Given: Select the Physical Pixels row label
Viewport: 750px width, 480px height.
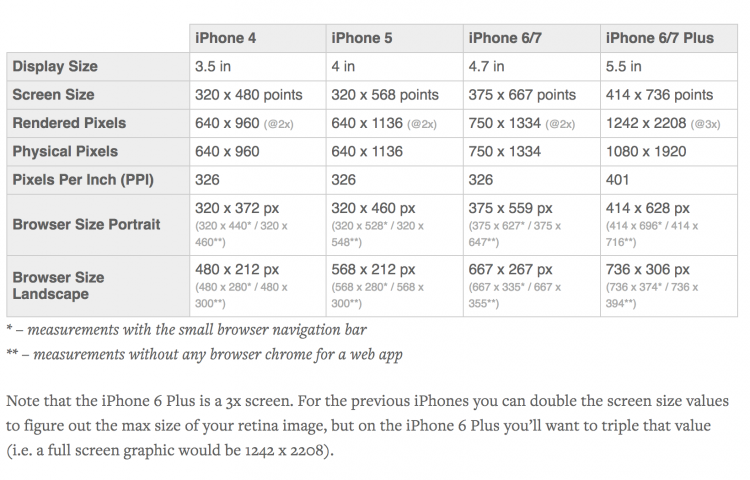Looking at the screenshot, I should 65,151.
